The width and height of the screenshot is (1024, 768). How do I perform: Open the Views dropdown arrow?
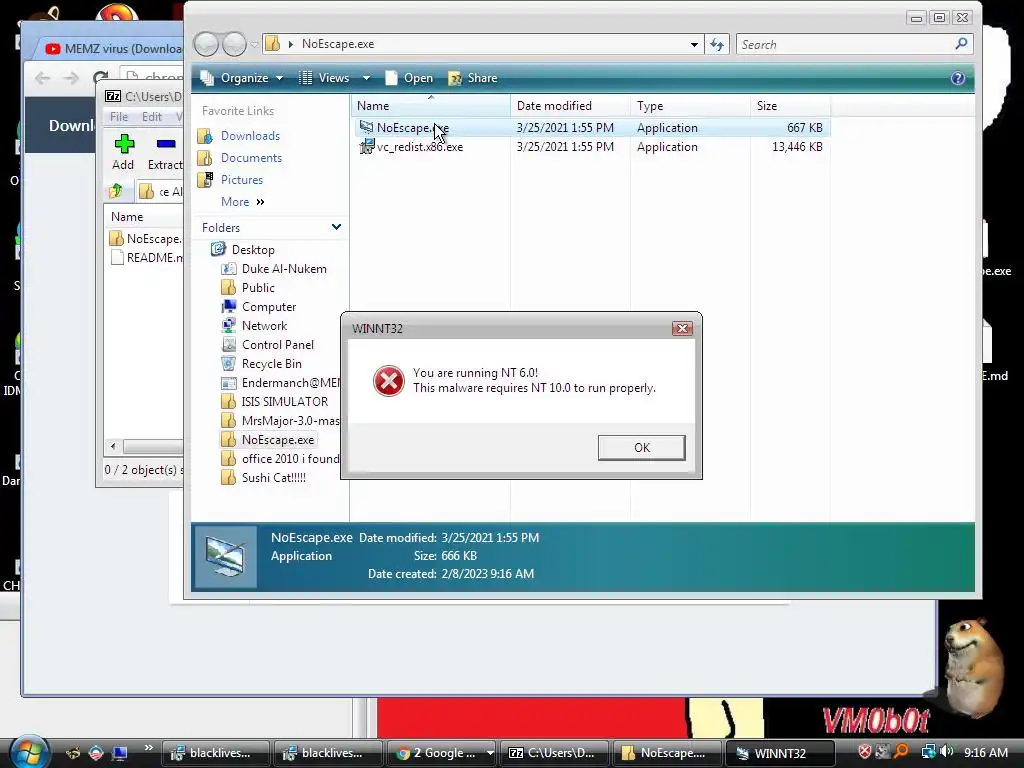click(366, 78)
